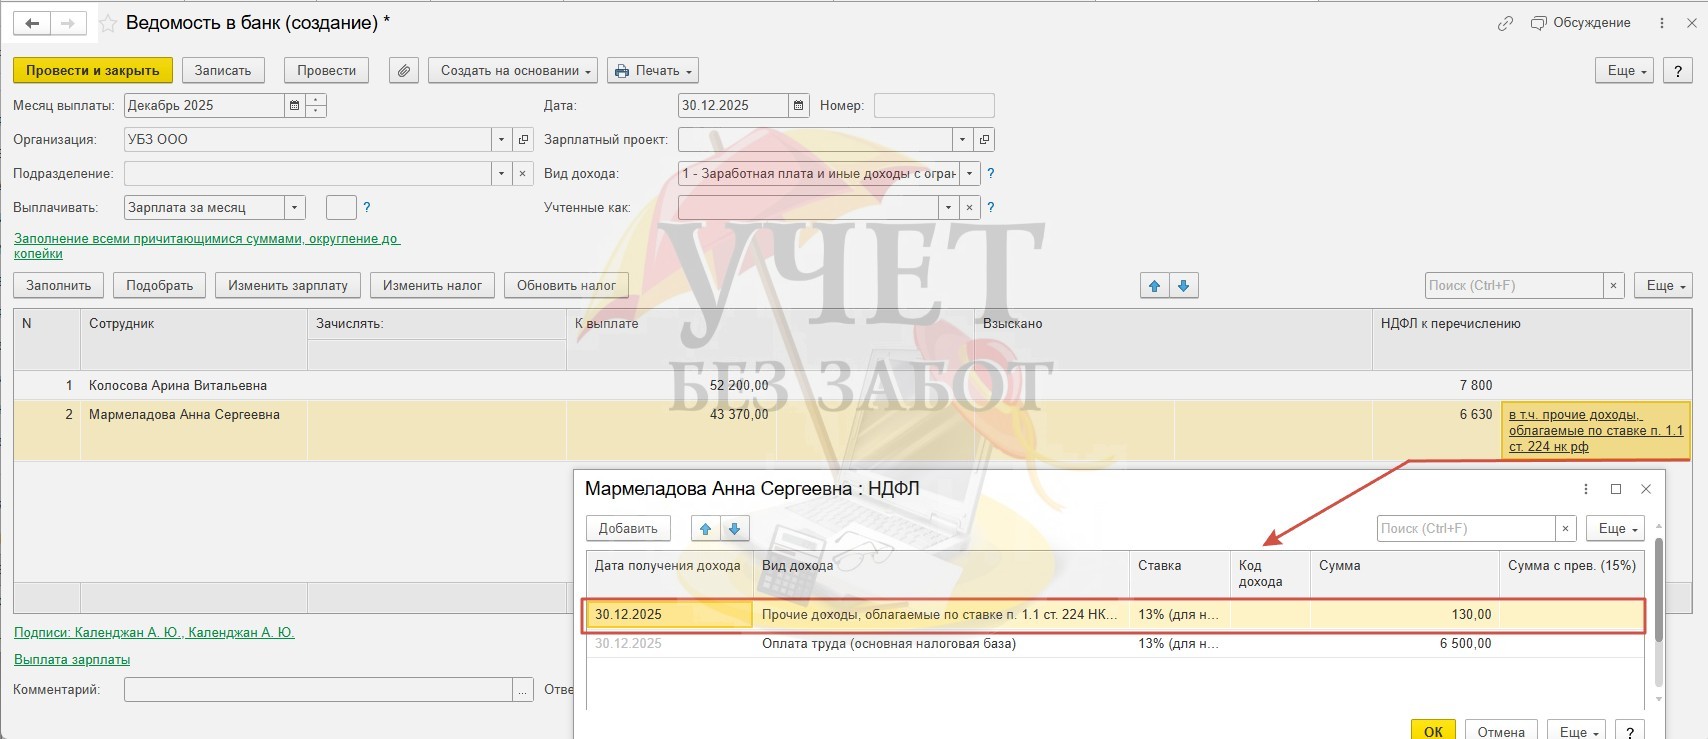Viewport: 1708px width, 739px height.
Task: Confirm НДФЛ dialog with OK
Action: point(1433,731)
